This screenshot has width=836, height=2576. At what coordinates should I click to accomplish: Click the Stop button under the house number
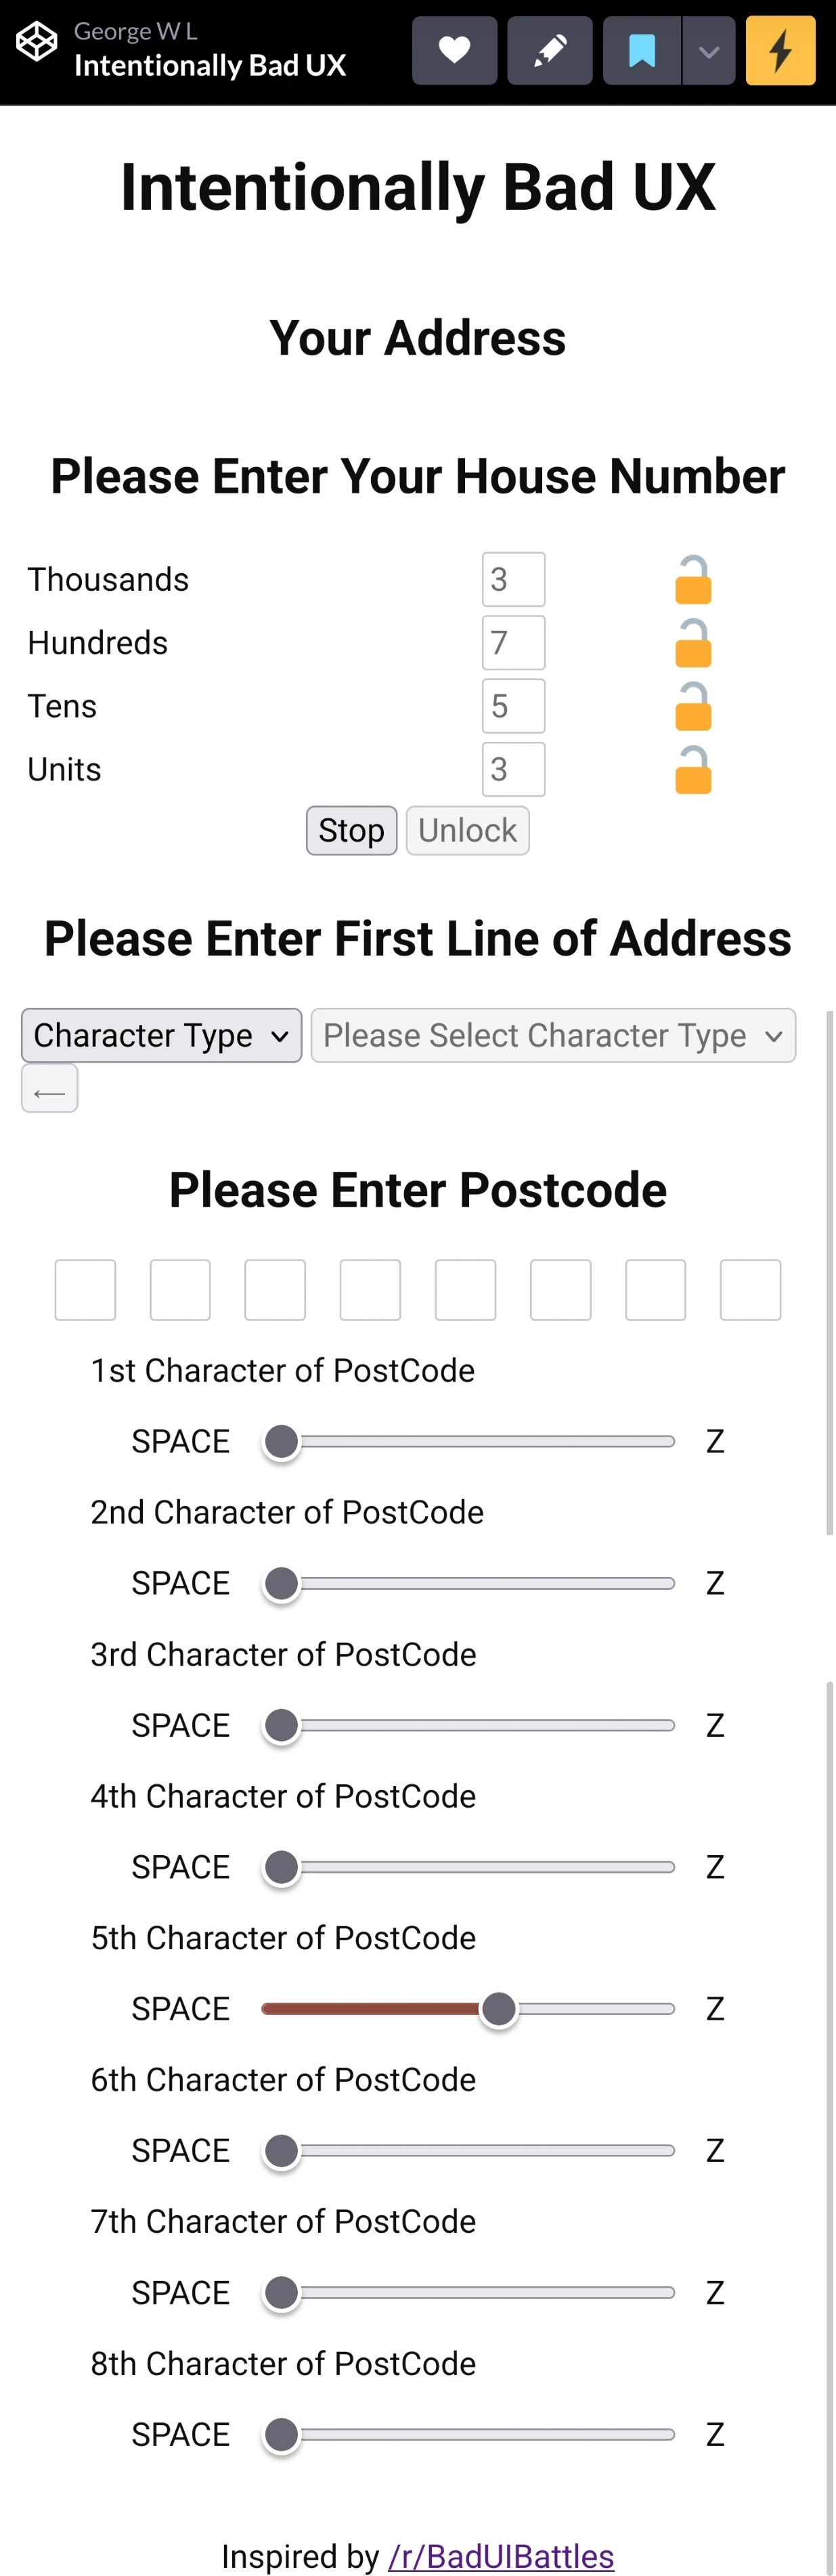pyautogui.click(x=351, y=830)
